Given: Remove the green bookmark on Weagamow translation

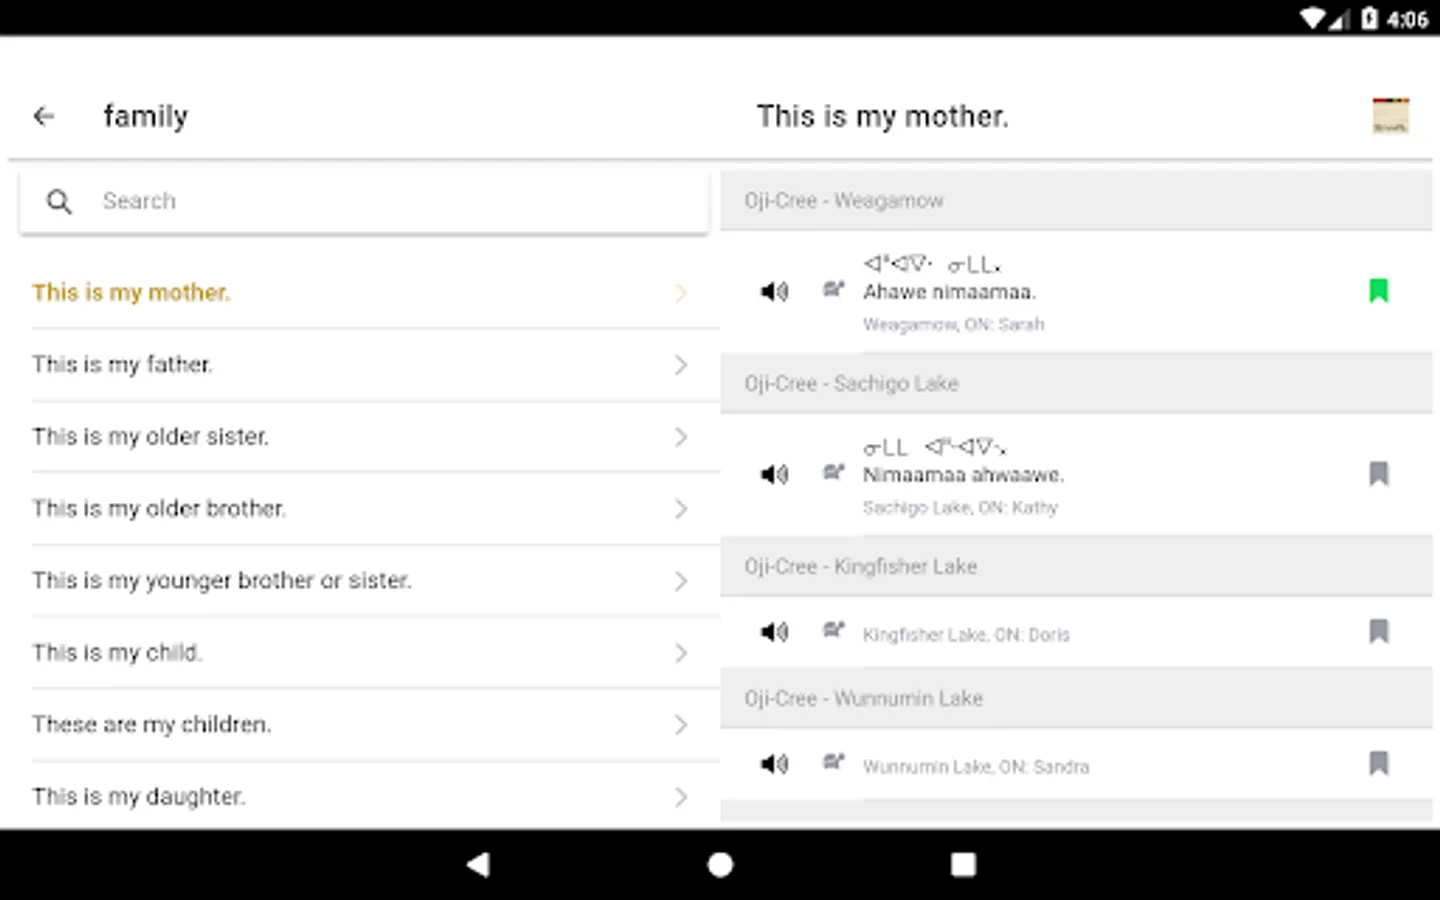Looking at the screenshot, I should 1378,291.
